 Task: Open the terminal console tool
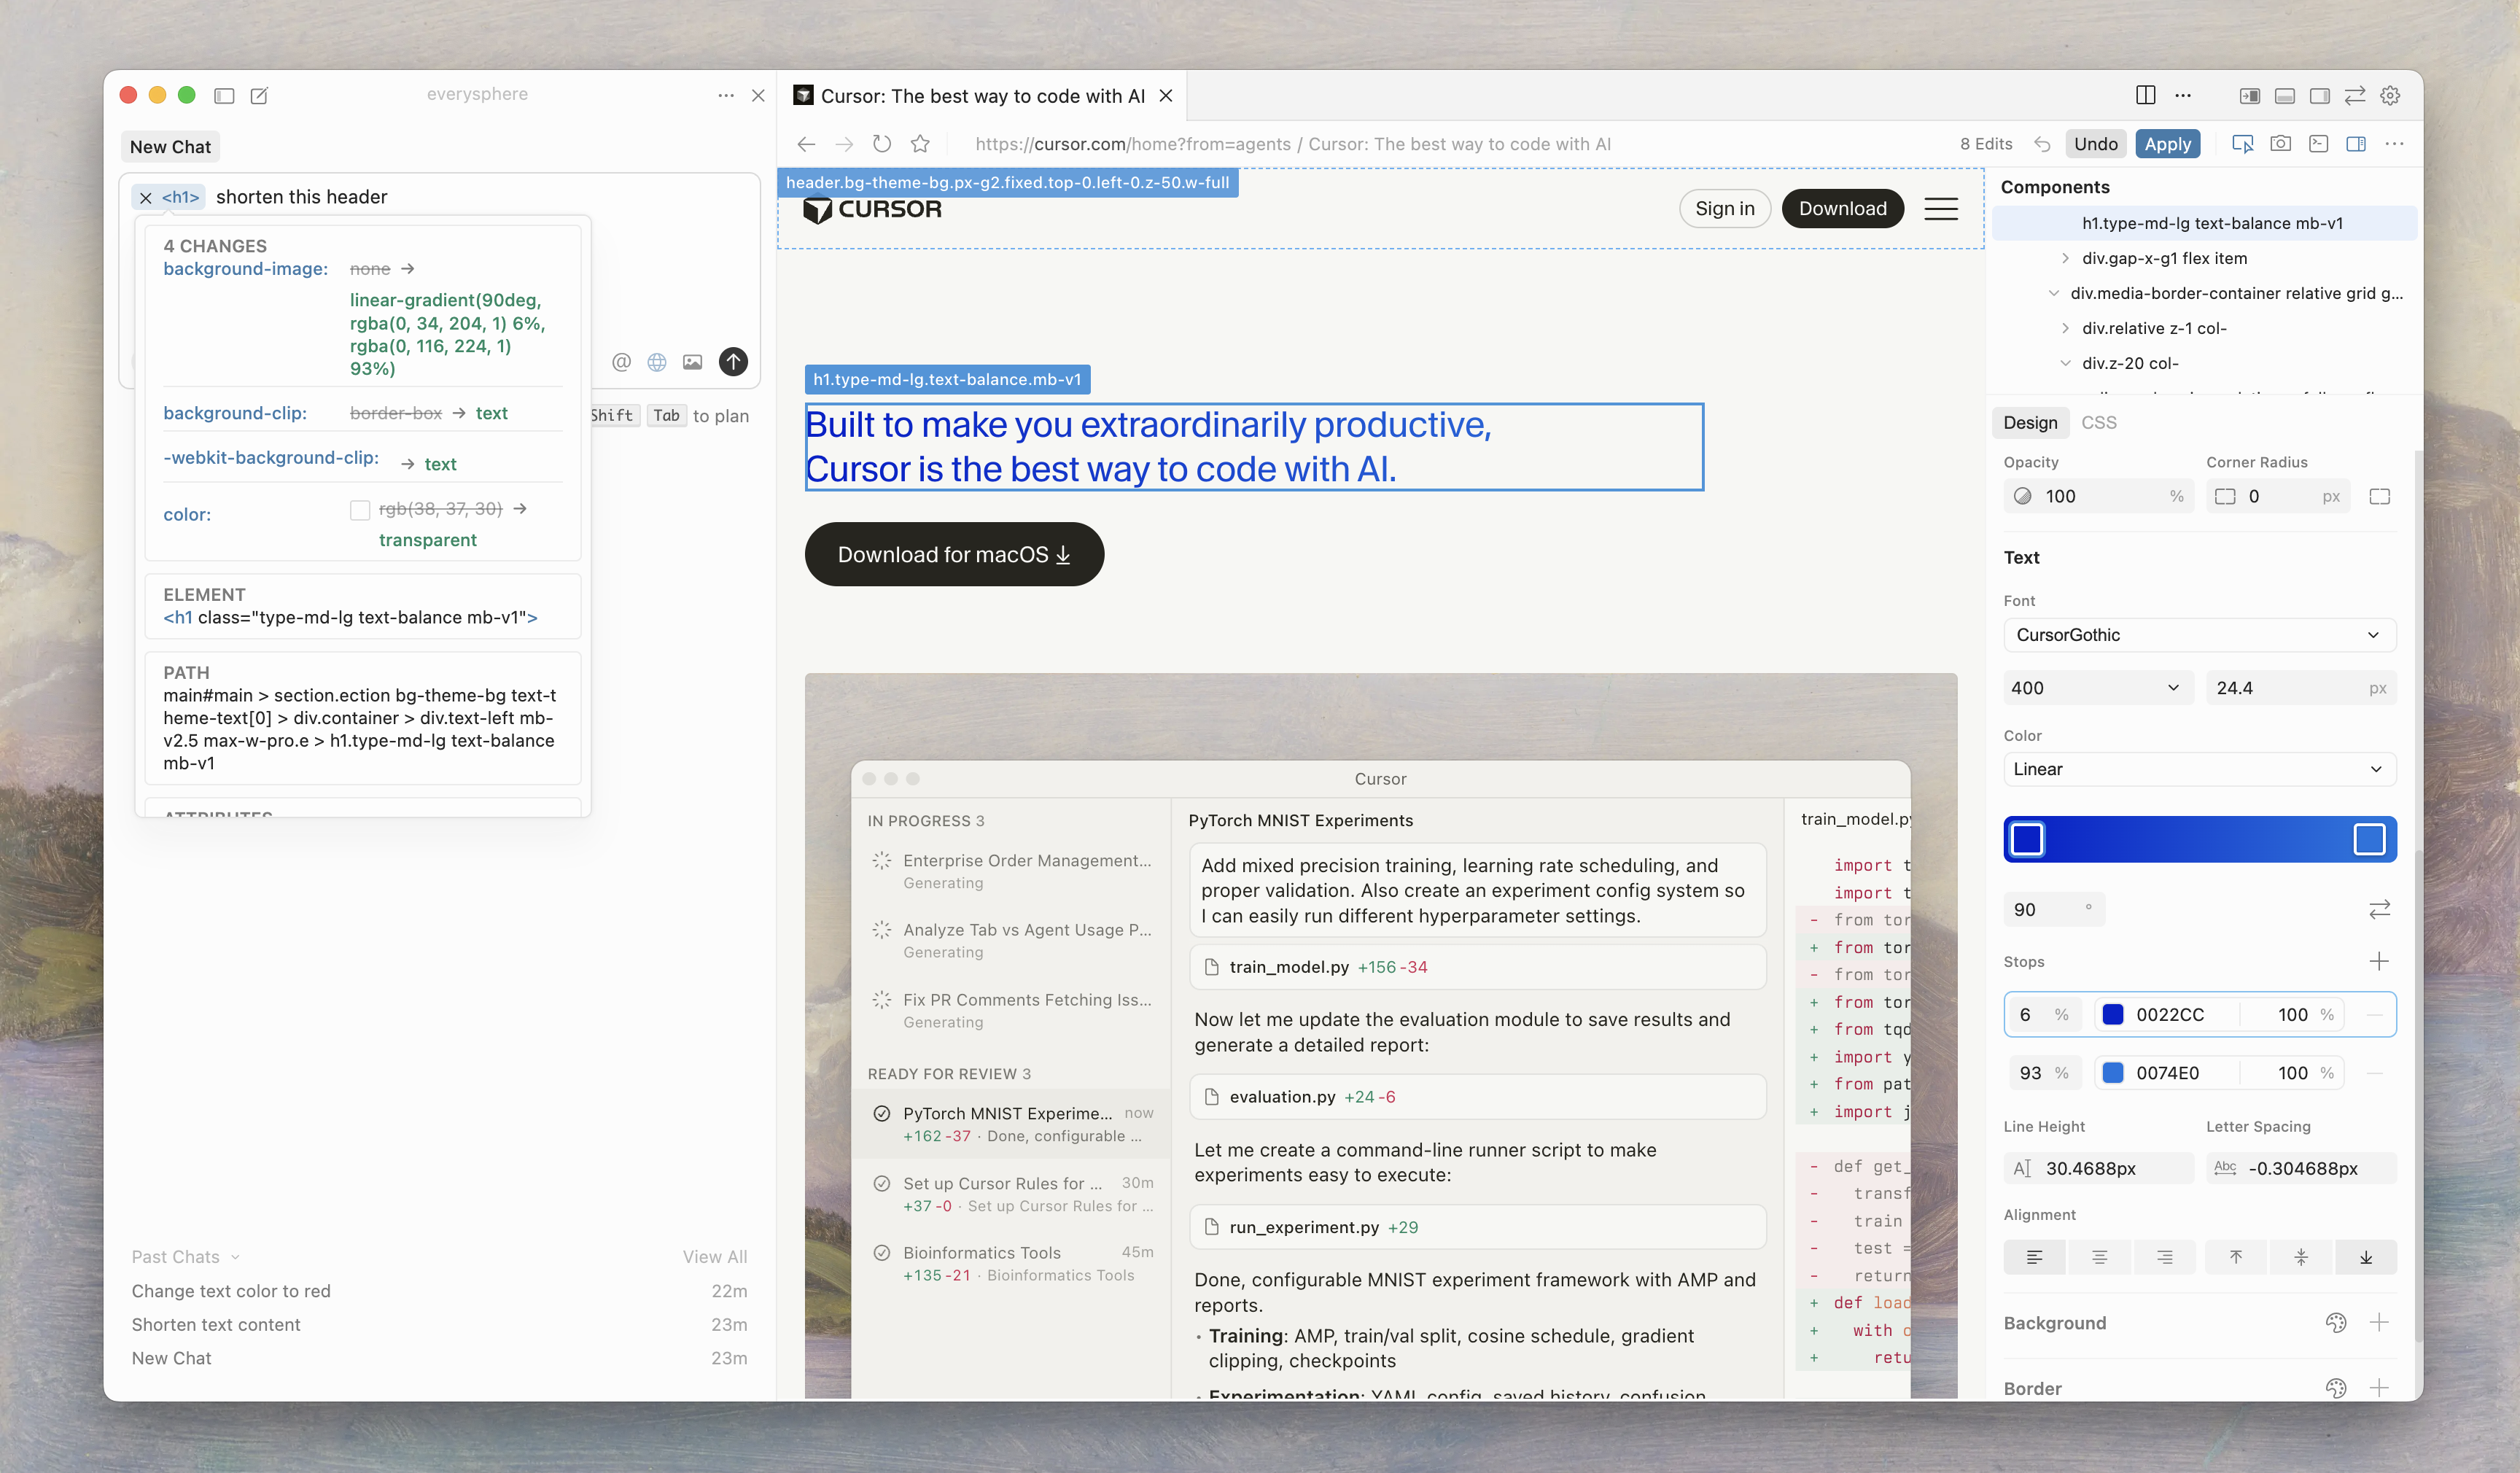(x=2319, y=143)
